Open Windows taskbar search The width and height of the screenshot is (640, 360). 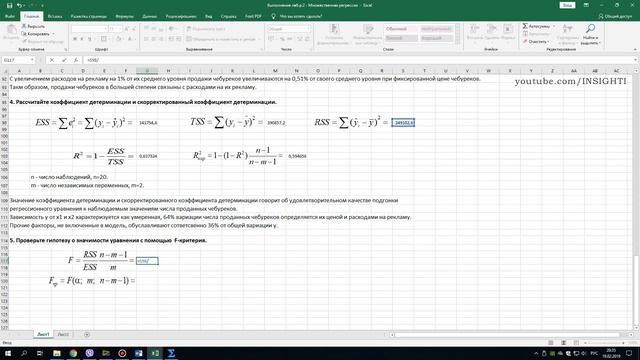click(x=24, y=353)
